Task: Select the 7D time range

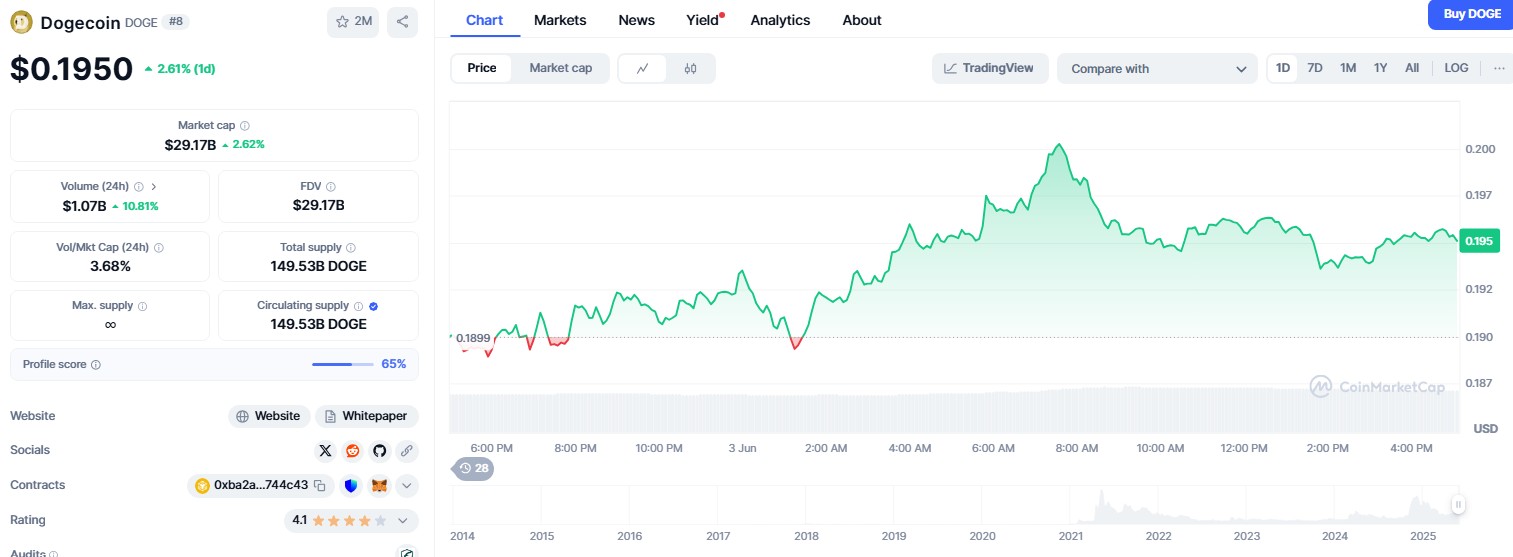Action: point(1315,68)
